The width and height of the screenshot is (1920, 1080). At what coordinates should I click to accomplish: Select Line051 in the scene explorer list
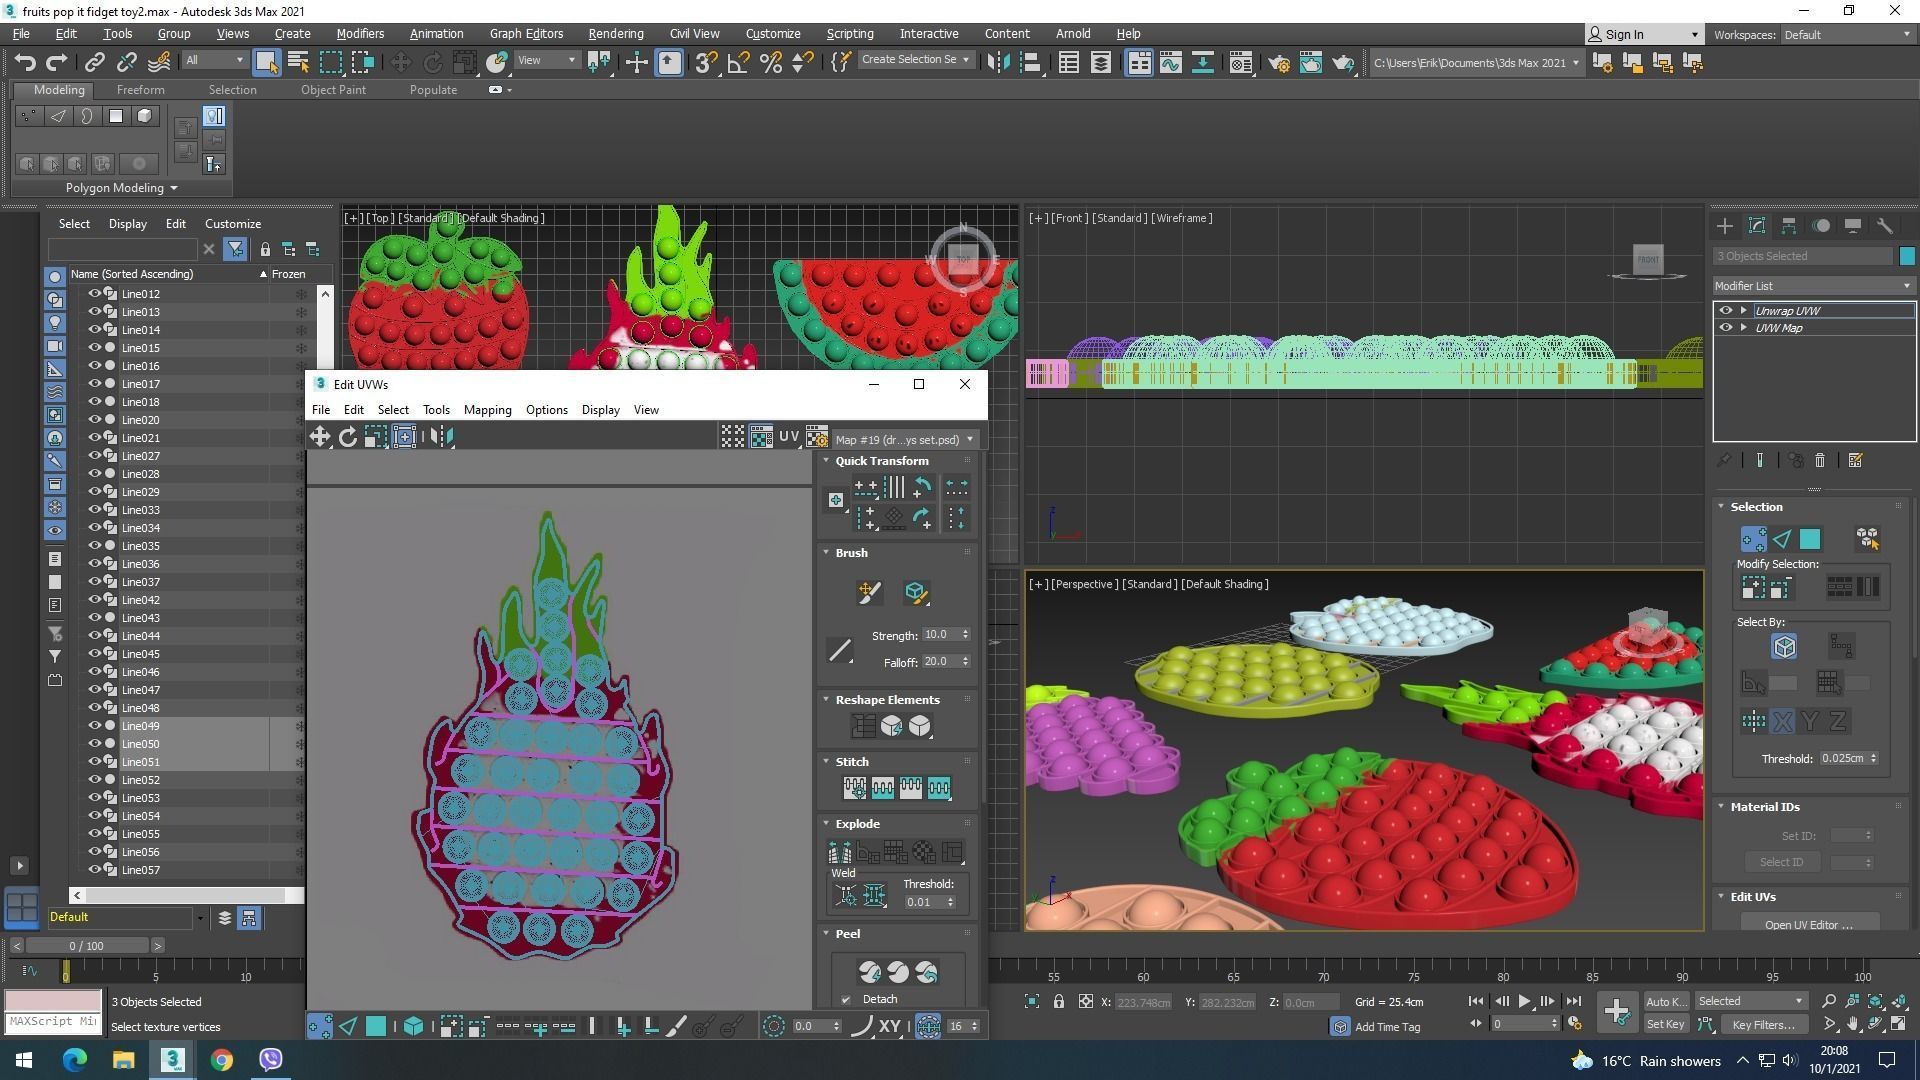(140, 762)
